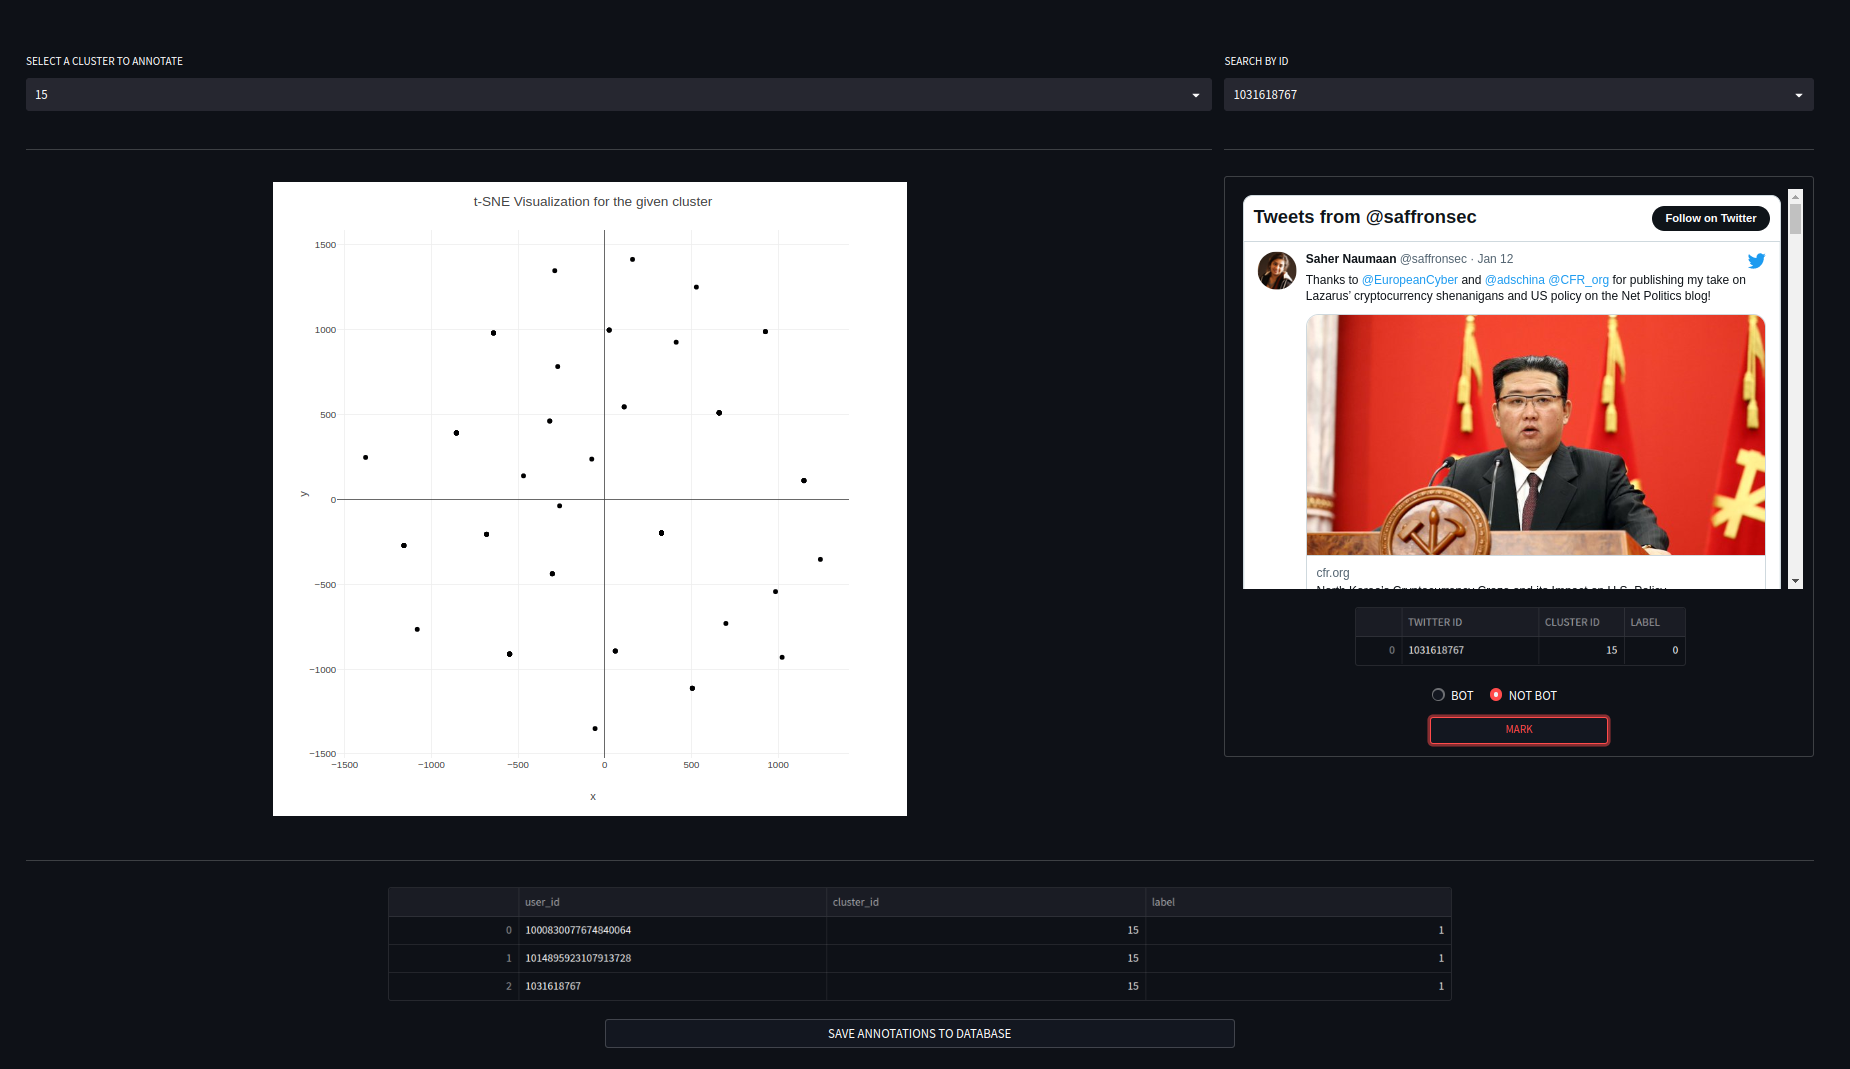This screenshot has height=1069, width=1850.
Task: Open the cluster selection dropdown showing 15
Action: point(618,95)
